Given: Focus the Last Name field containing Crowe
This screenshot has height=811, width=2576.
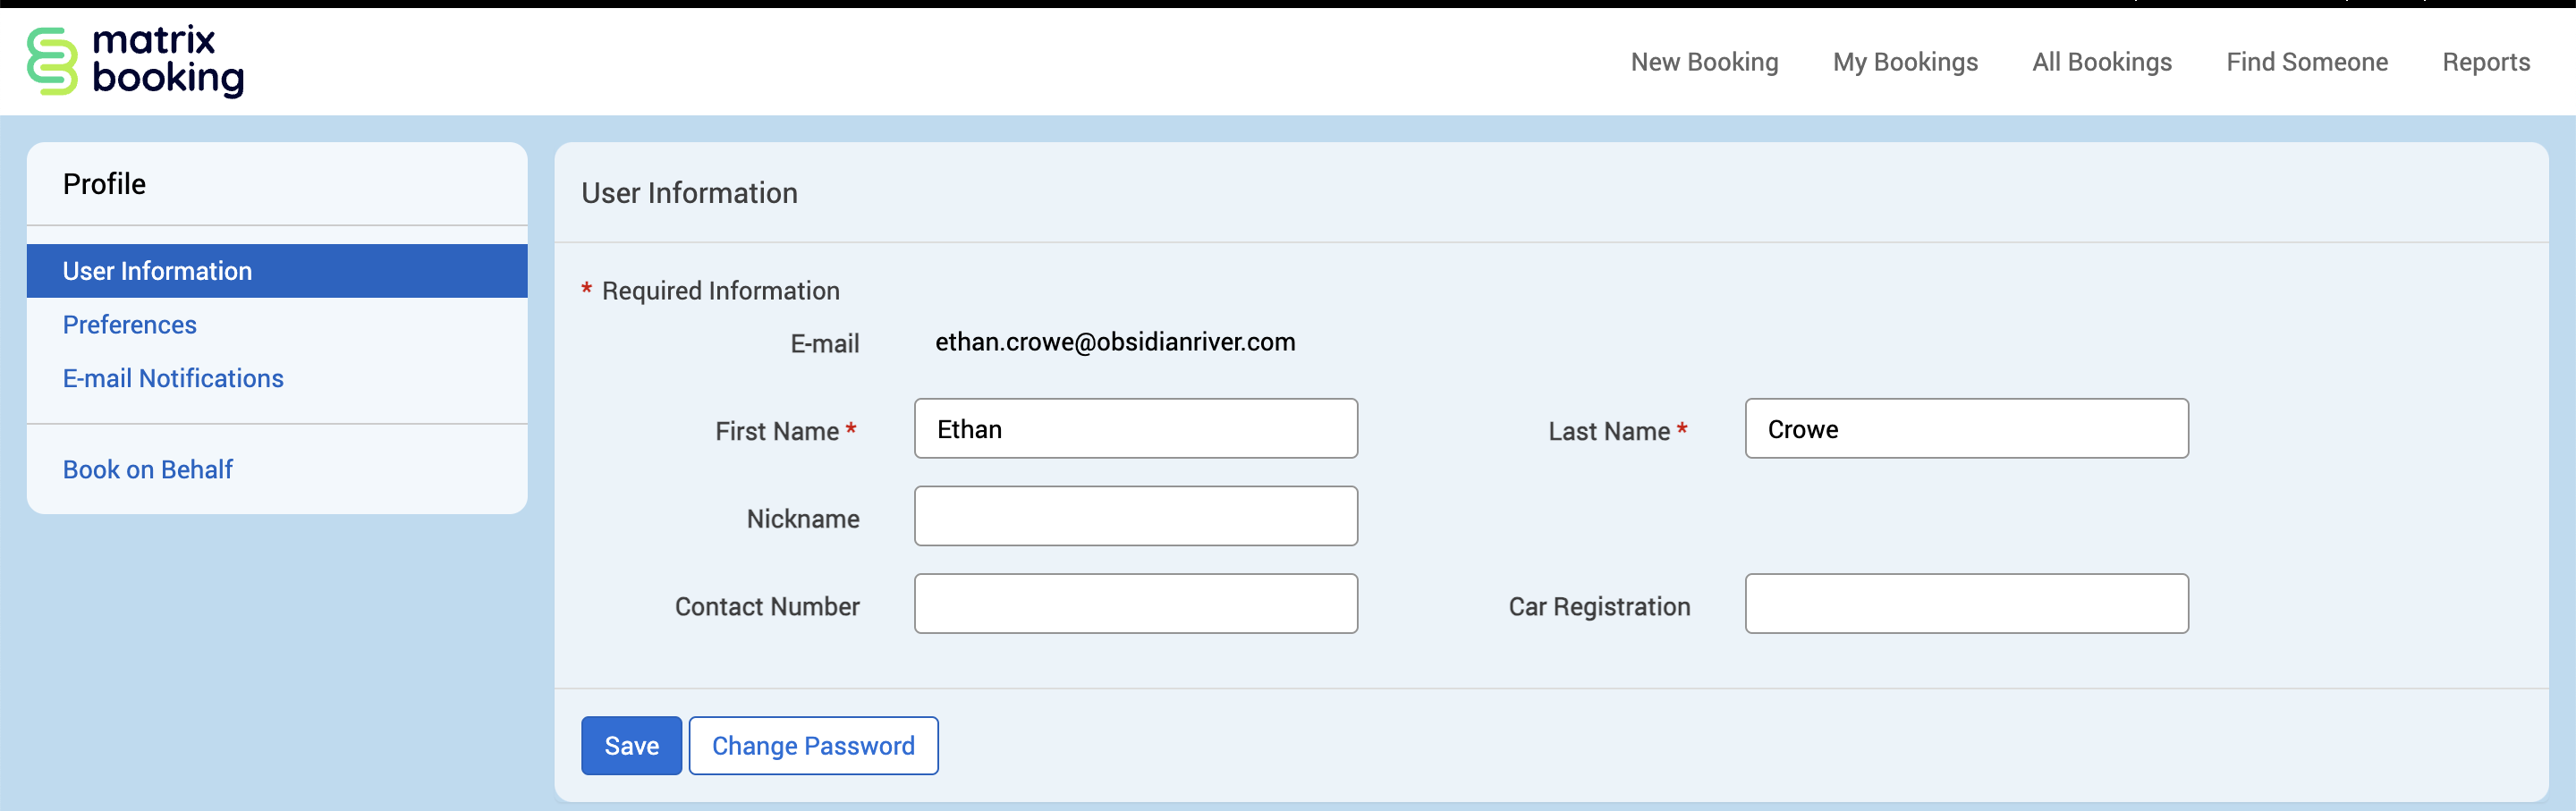Looking at the screenshot, I should (x=1965, y=429).
